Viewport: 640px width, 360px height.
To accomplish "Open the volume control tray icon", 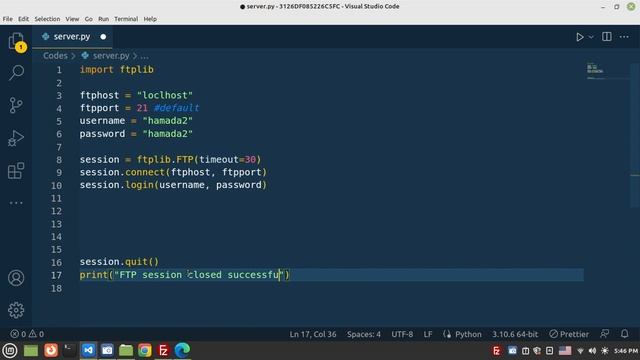I will [592, 351].
